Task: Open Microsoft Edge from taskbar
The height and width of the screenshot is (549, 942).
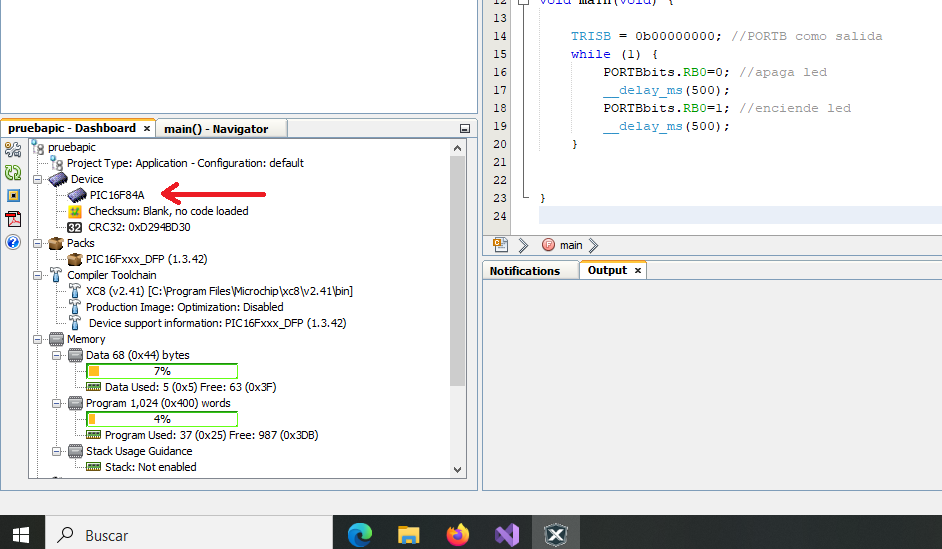Action: 360,534
